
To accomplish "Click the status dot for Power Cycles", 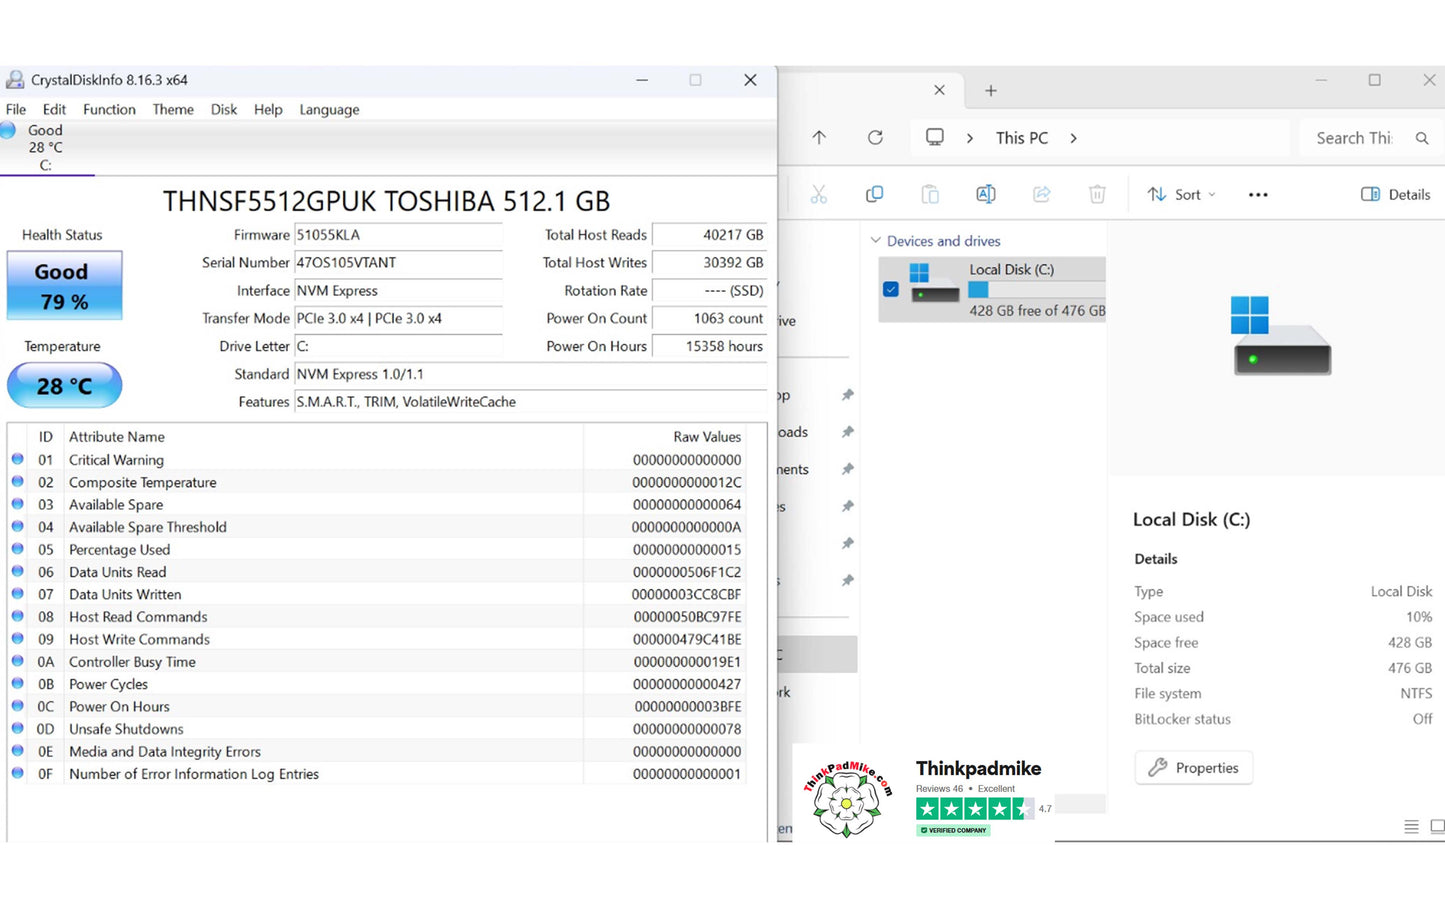I will [x=18, y=684].
